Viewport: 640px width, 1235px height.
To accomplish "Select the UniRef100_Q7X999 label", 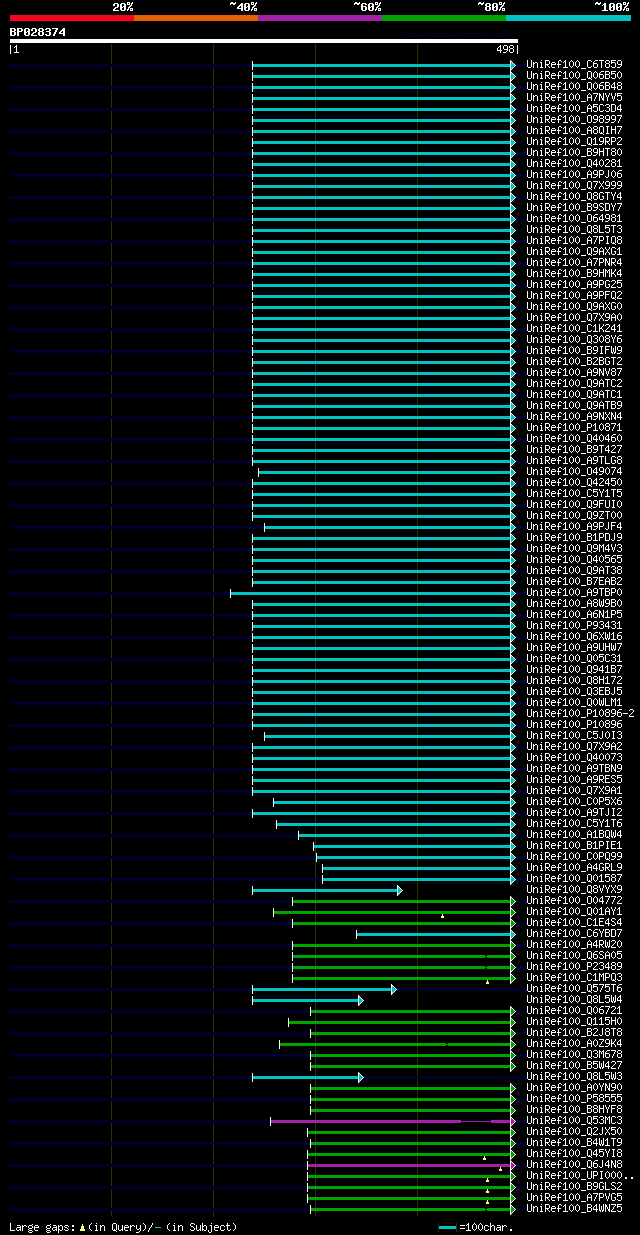I will [x=574, y=185].
